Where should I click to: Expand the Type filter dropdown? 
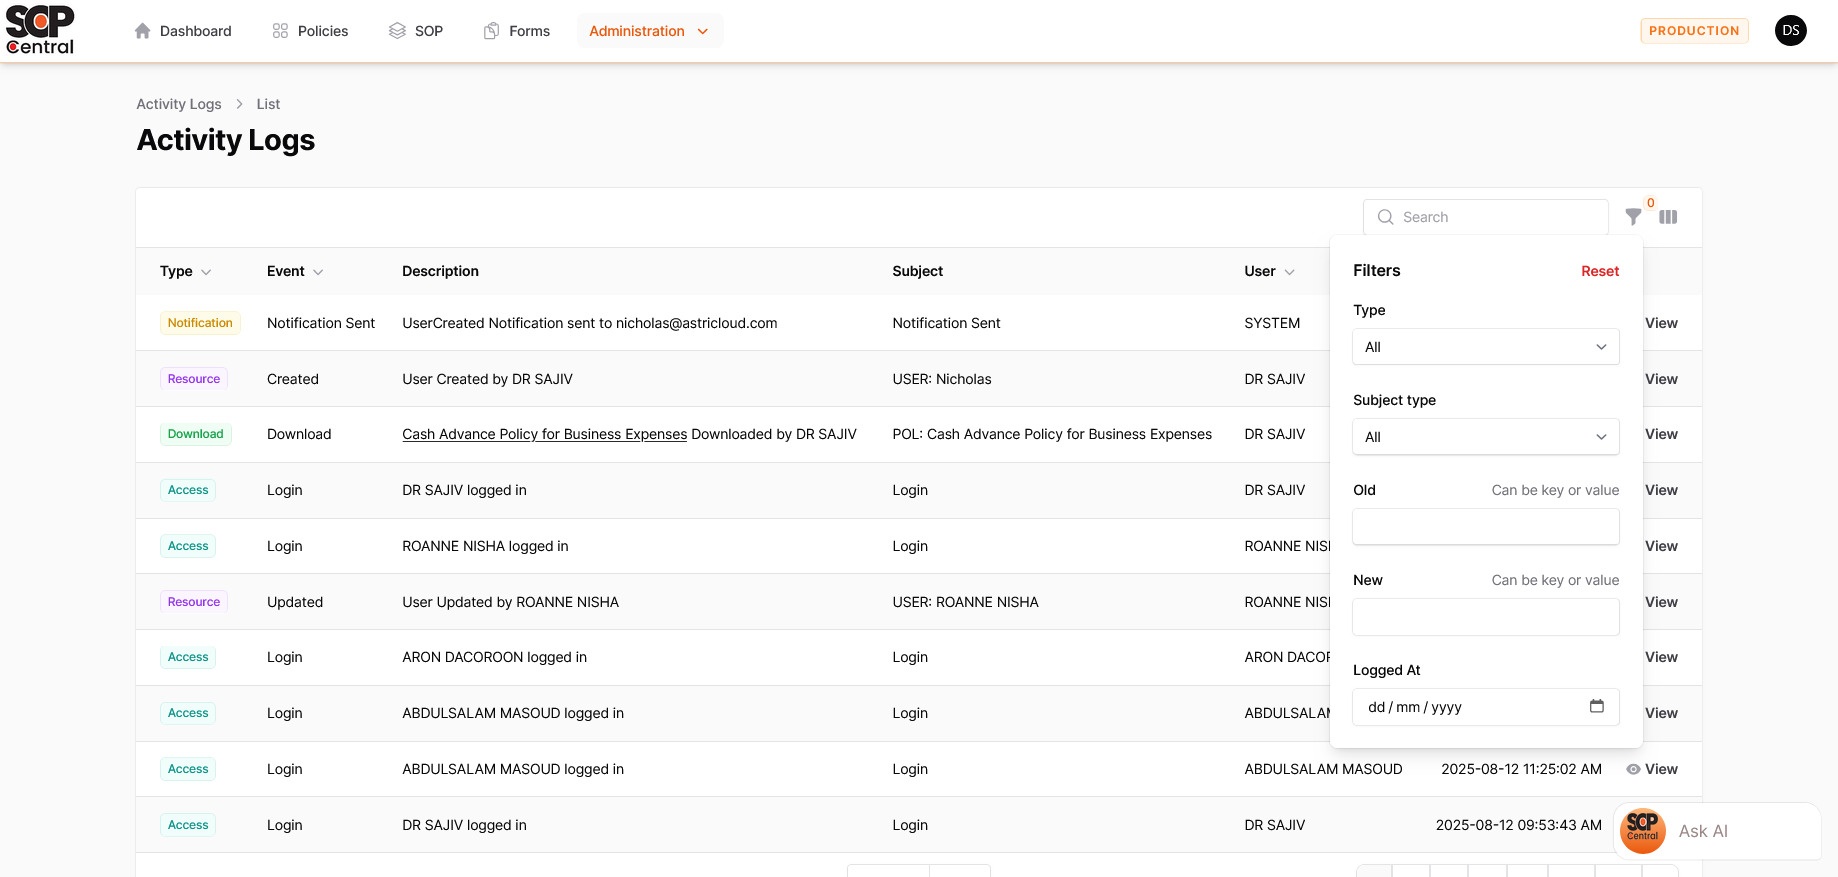(x=1485, y=347)
